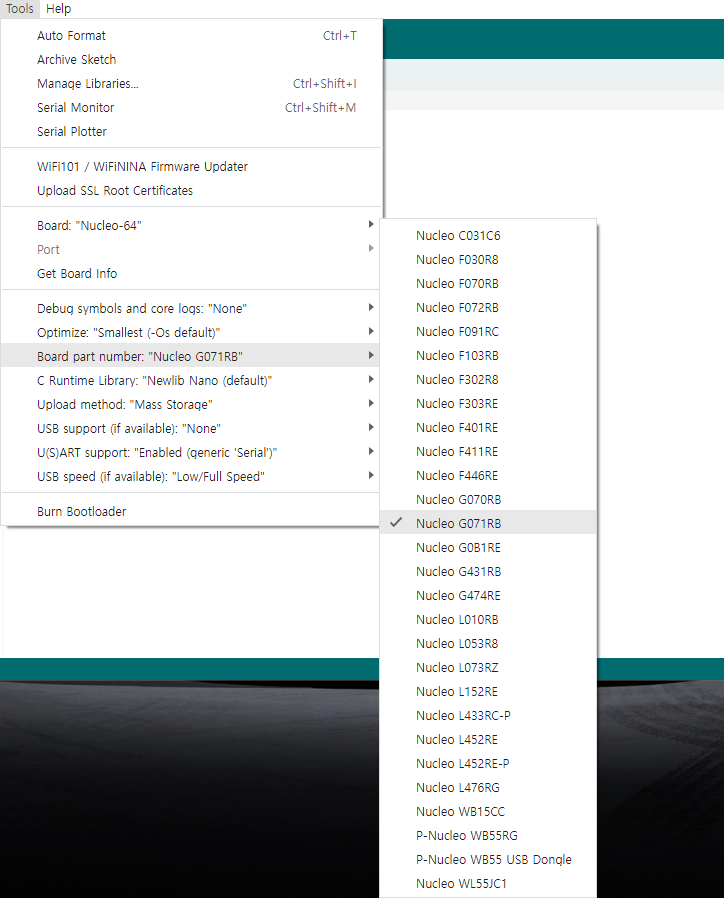Select Nucleo F070RB board
This screenshot has height=898, width=724.
pyautogui.click(x=488, y=284)
